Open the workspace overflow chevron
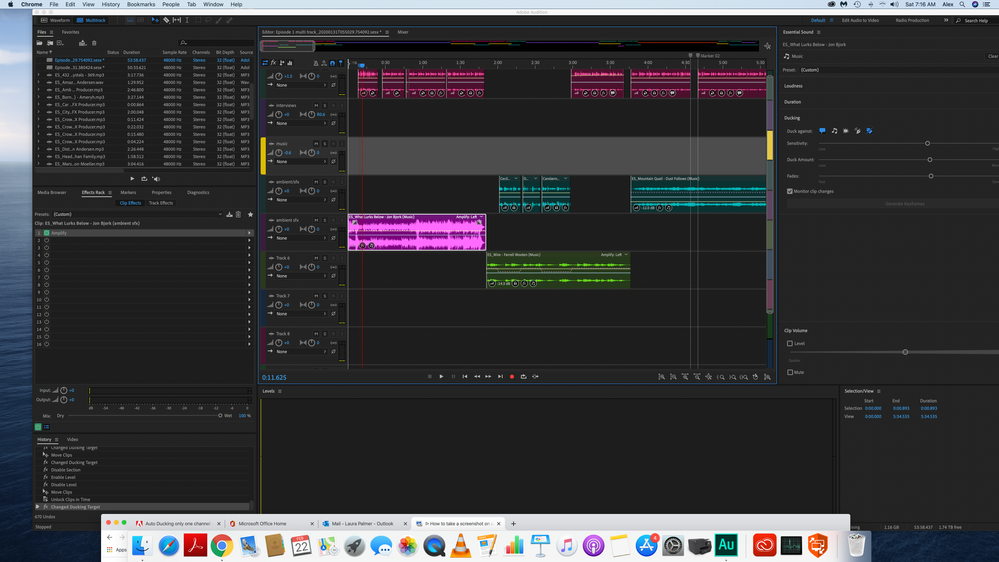The image size is (999, 562). (x=945, y=20)
